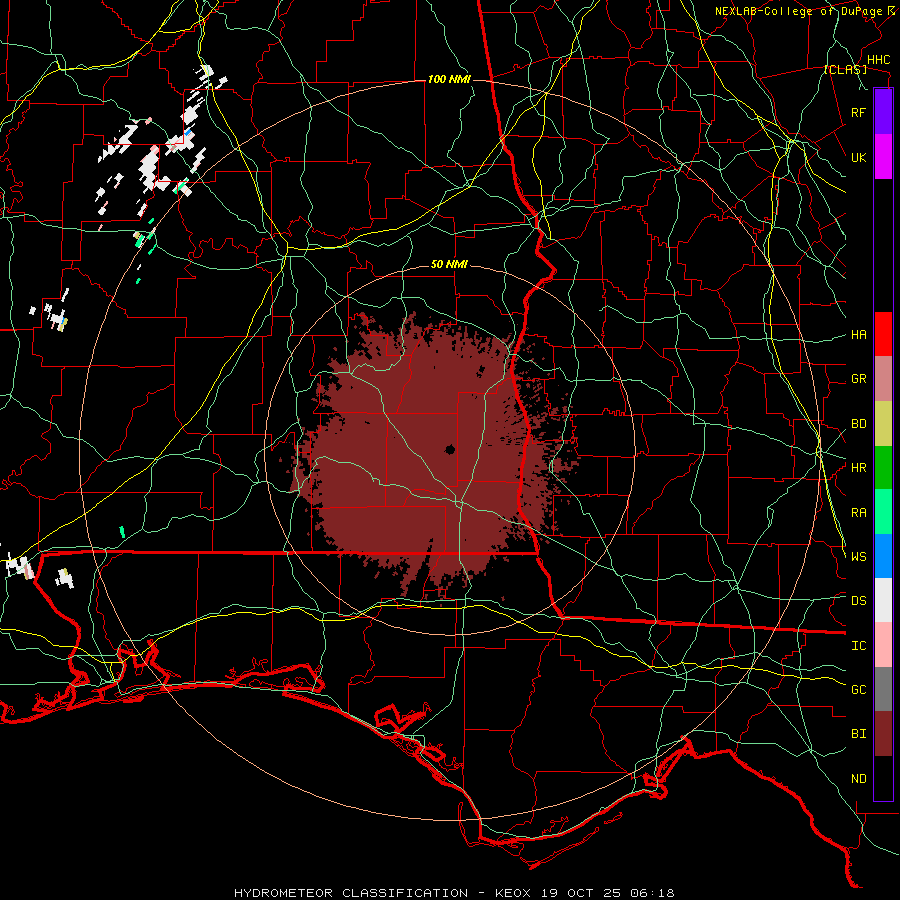This screenshot has width=900, height=900.
Task: Click the "GR" legend label
Action: 859,379
